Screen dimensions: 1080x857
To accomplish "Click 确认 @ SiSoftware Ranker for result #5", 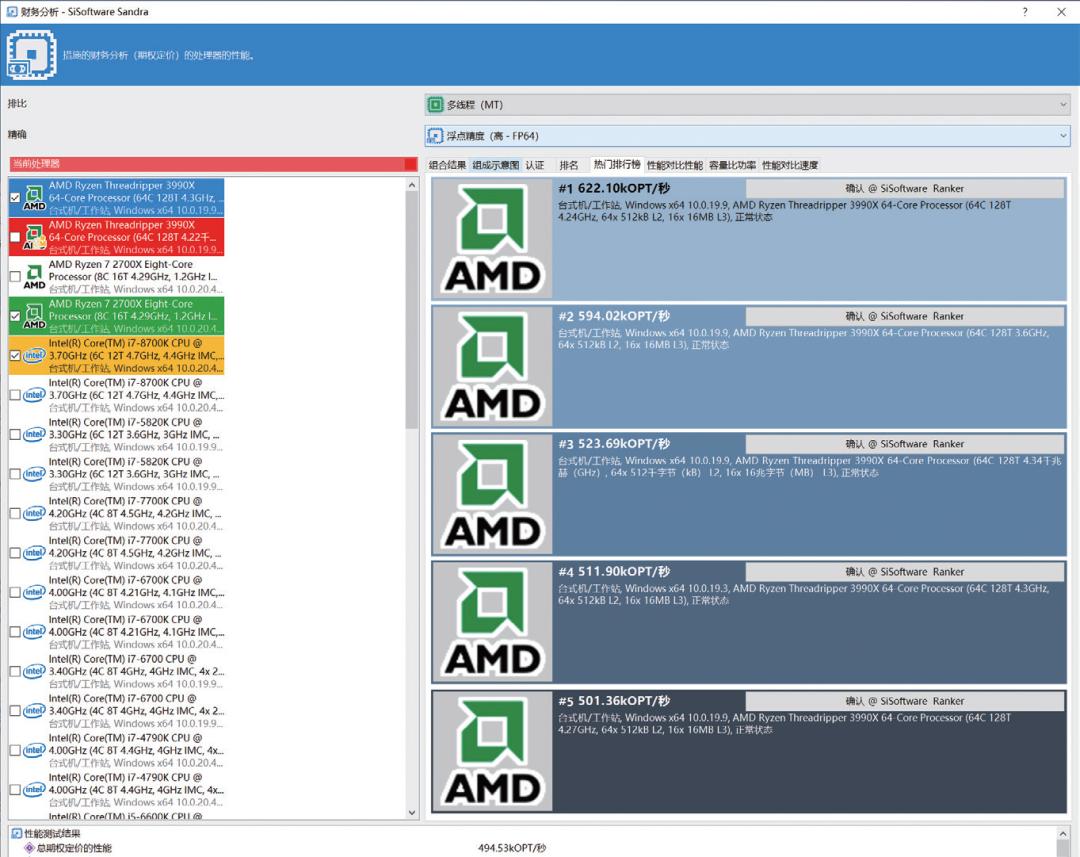I will click(904, 701).
